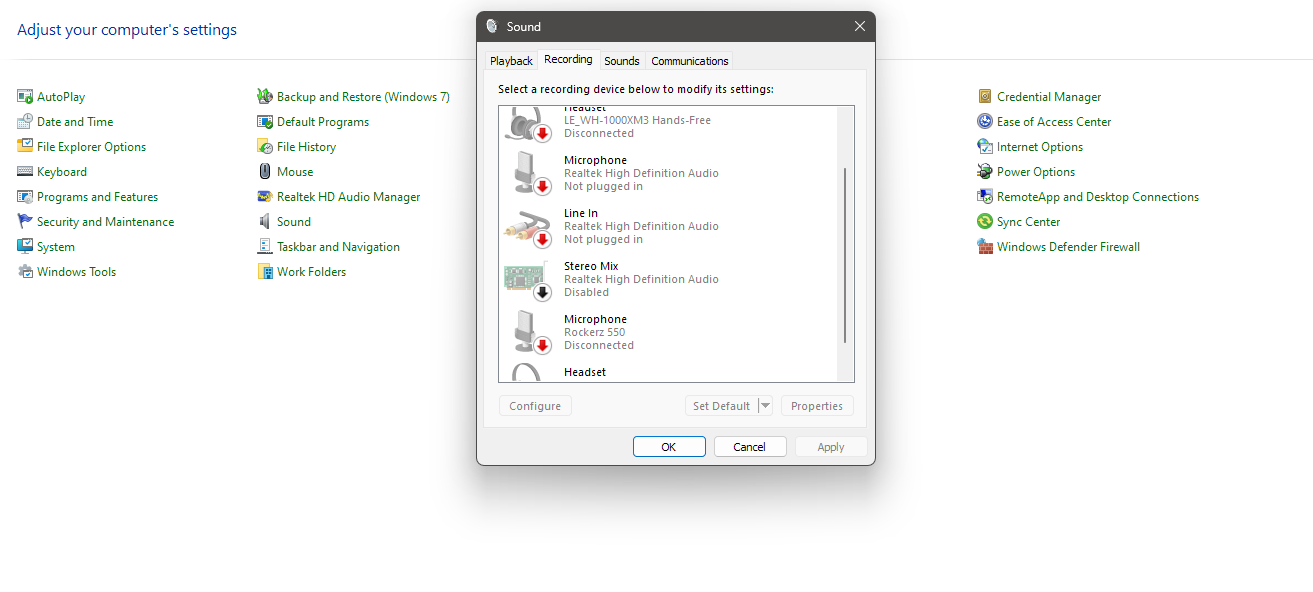Select the Stereo Mix sound card icon
The height and width of the screenshot is (592, 1313).
[x=528, y=280]
